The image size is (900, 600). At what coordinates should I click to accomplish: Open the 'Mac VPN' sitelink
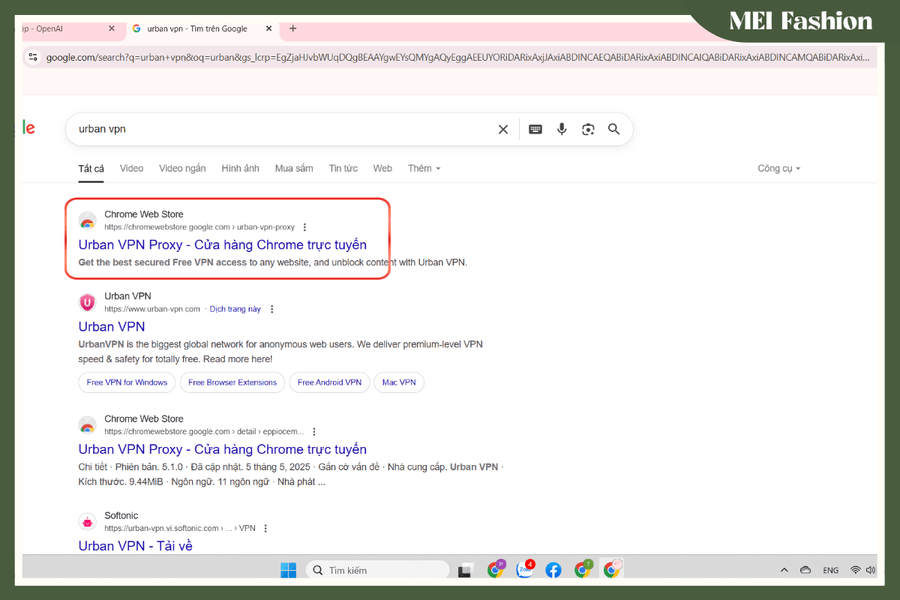pyautogui.click(x=399, y=382)
